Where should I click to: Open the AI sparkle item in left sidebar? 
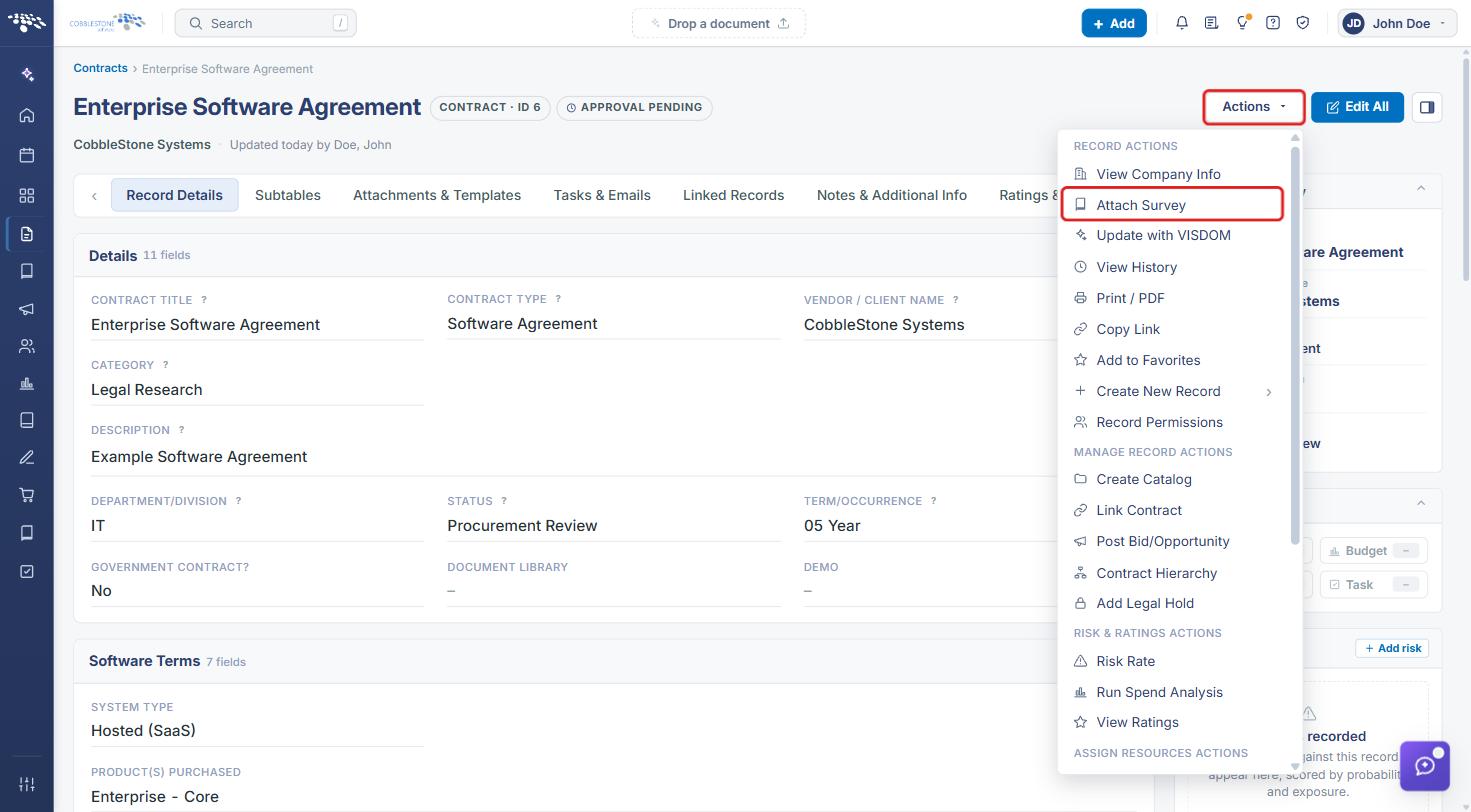[x=27, y=74]
